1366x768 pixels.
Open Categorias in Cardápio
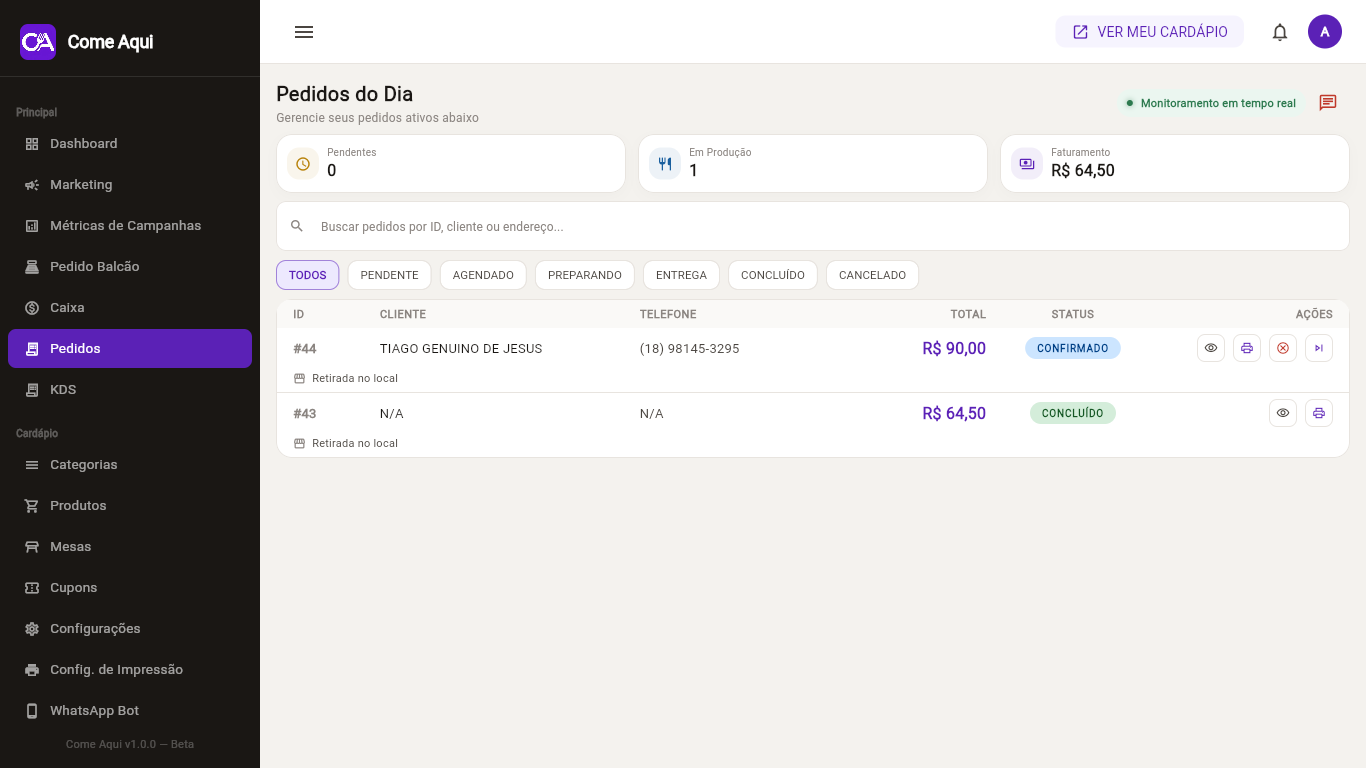point(130,465)
